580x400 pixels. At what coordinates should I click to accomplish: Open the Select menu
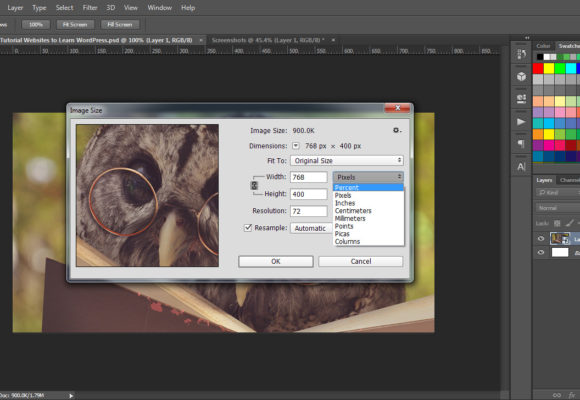64,8
